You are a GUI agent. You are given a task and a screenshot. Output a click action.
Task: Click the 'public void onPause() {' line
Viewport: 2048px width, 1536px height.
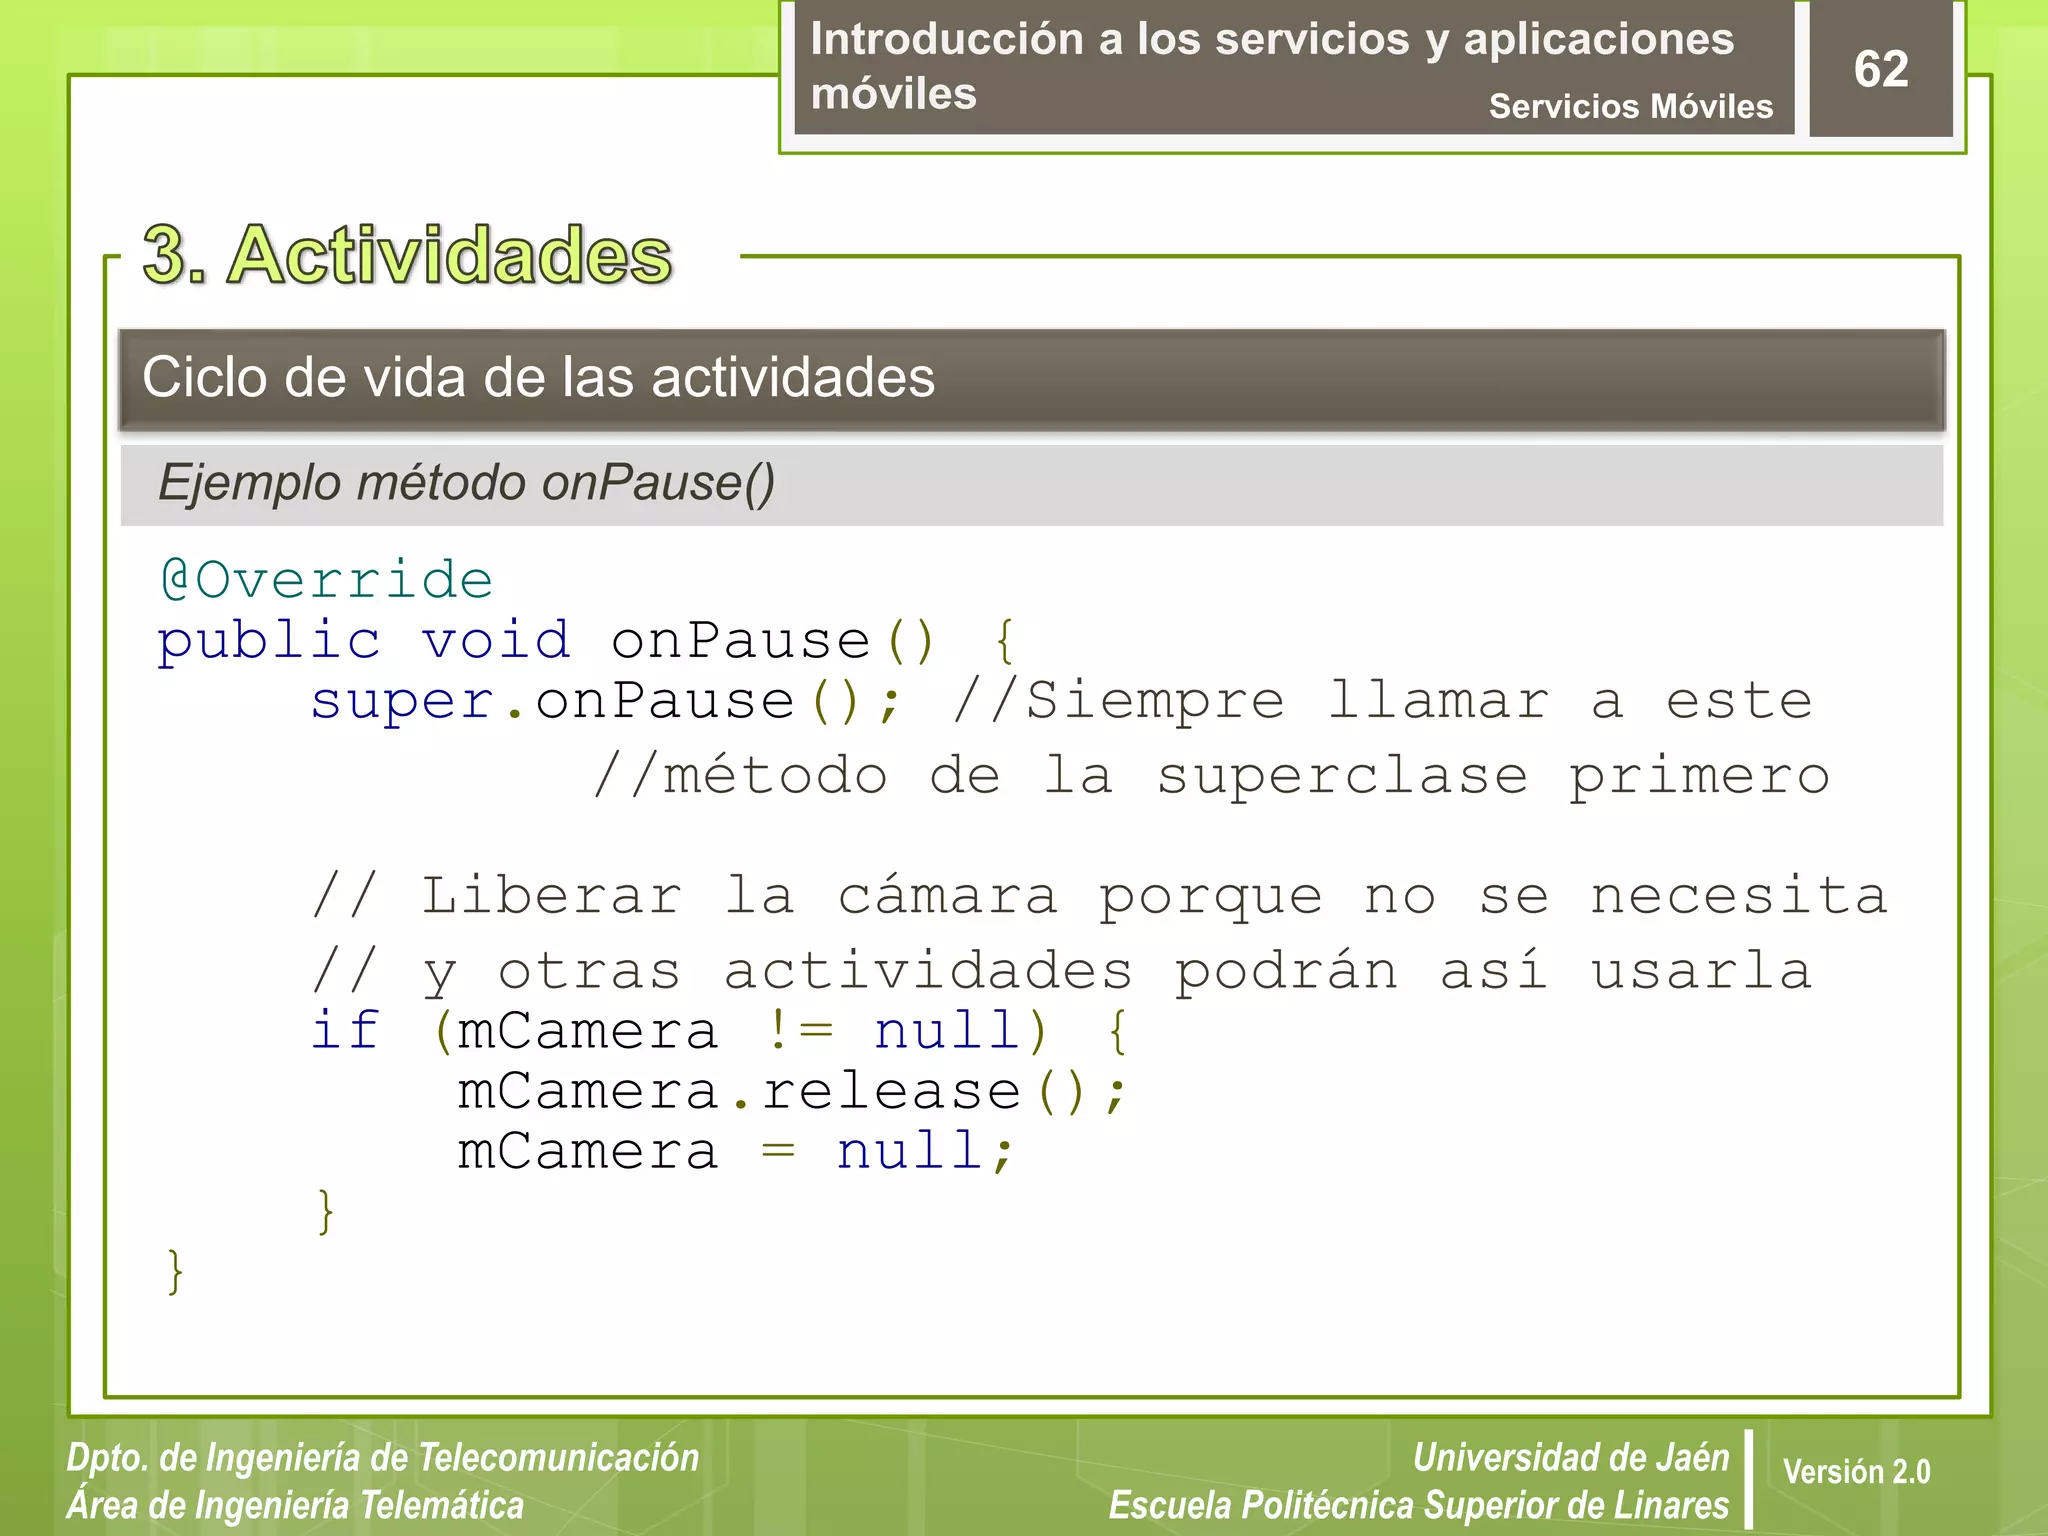click(x=587, y=640)
